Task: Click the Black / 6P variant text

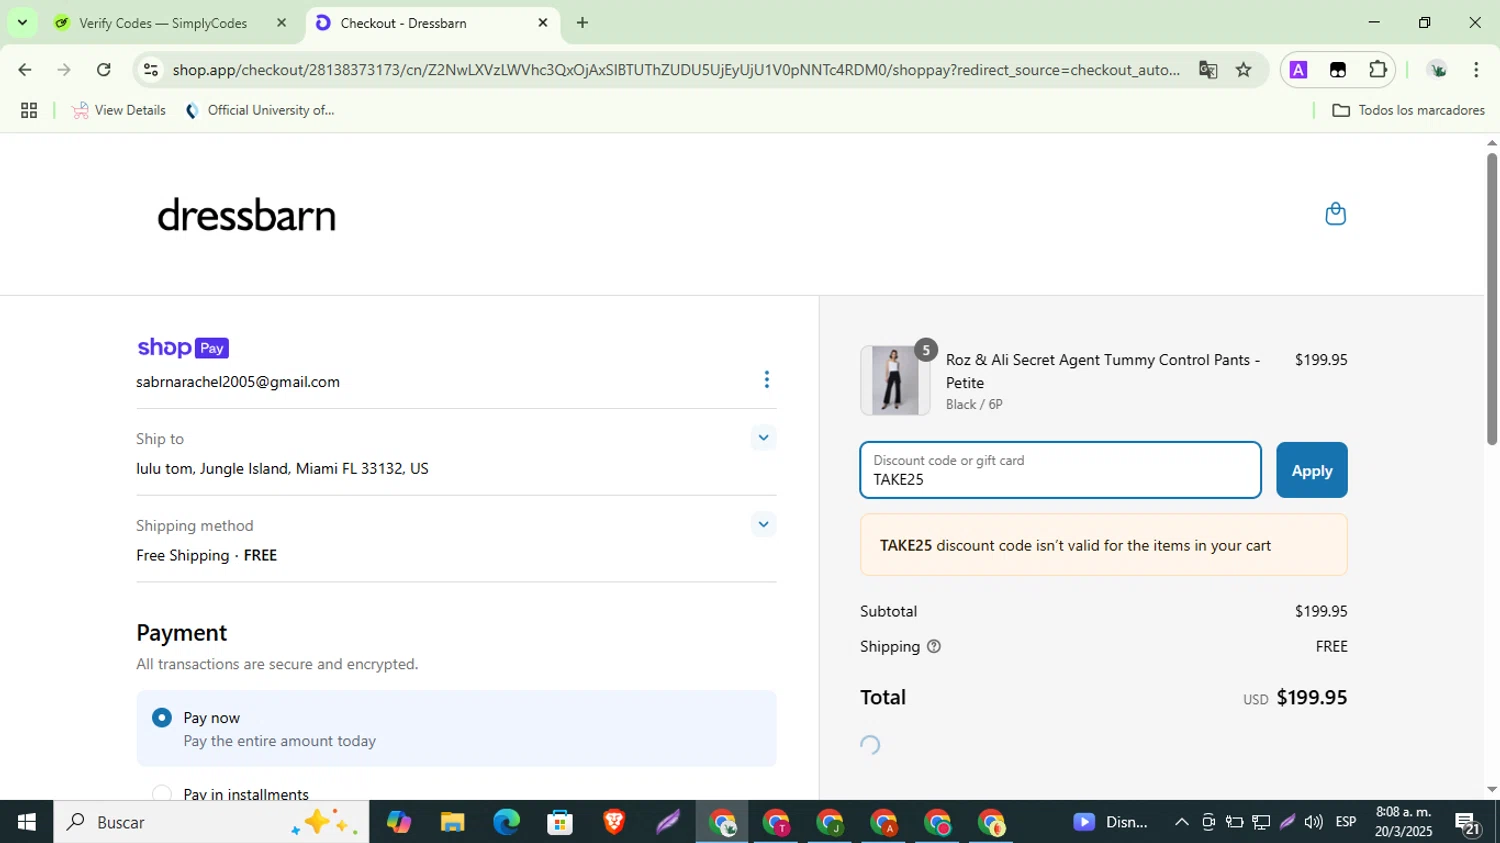Action: pos(974,405)
